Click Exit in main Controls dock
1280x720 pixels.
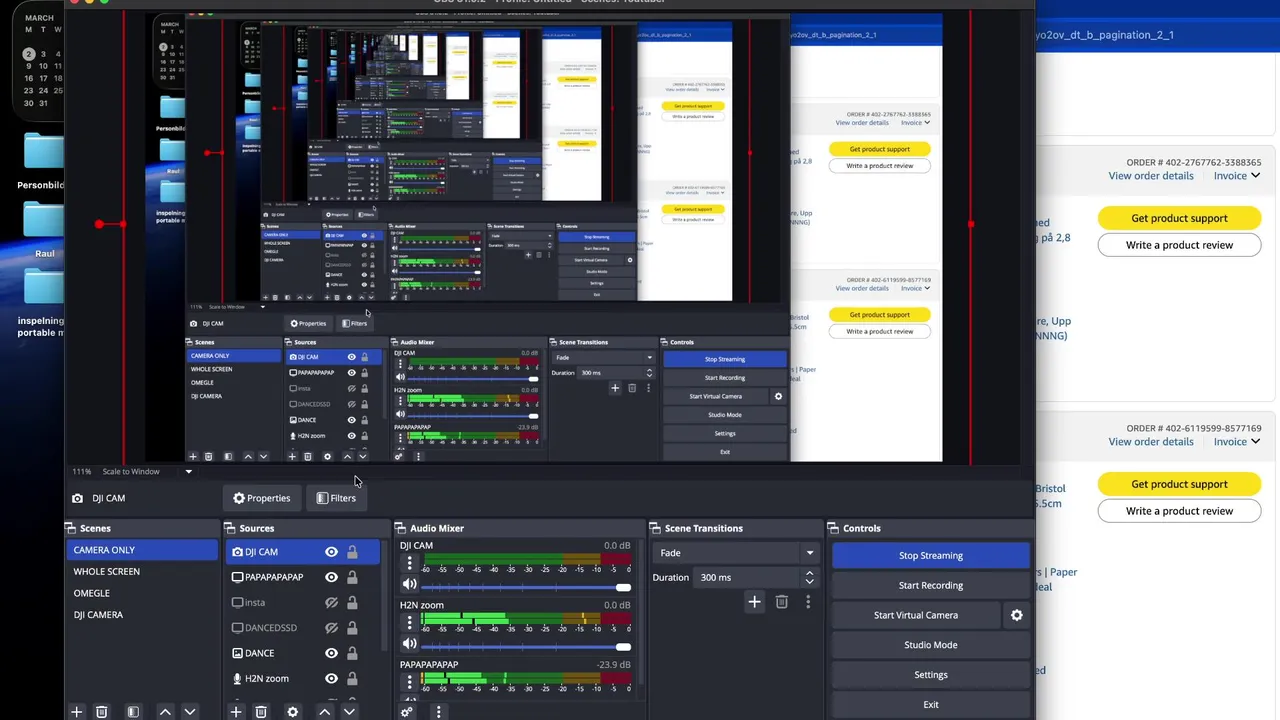tap(931, 704)
